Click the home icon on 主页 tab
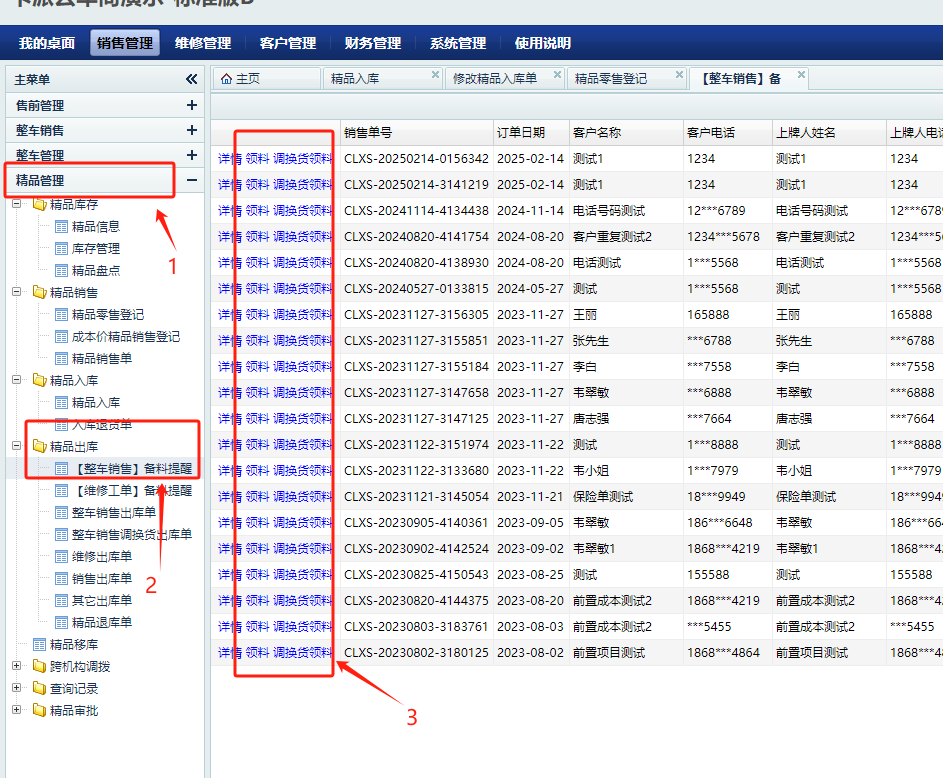The width and height of the screenshot is (943, 778). (226, 79)
